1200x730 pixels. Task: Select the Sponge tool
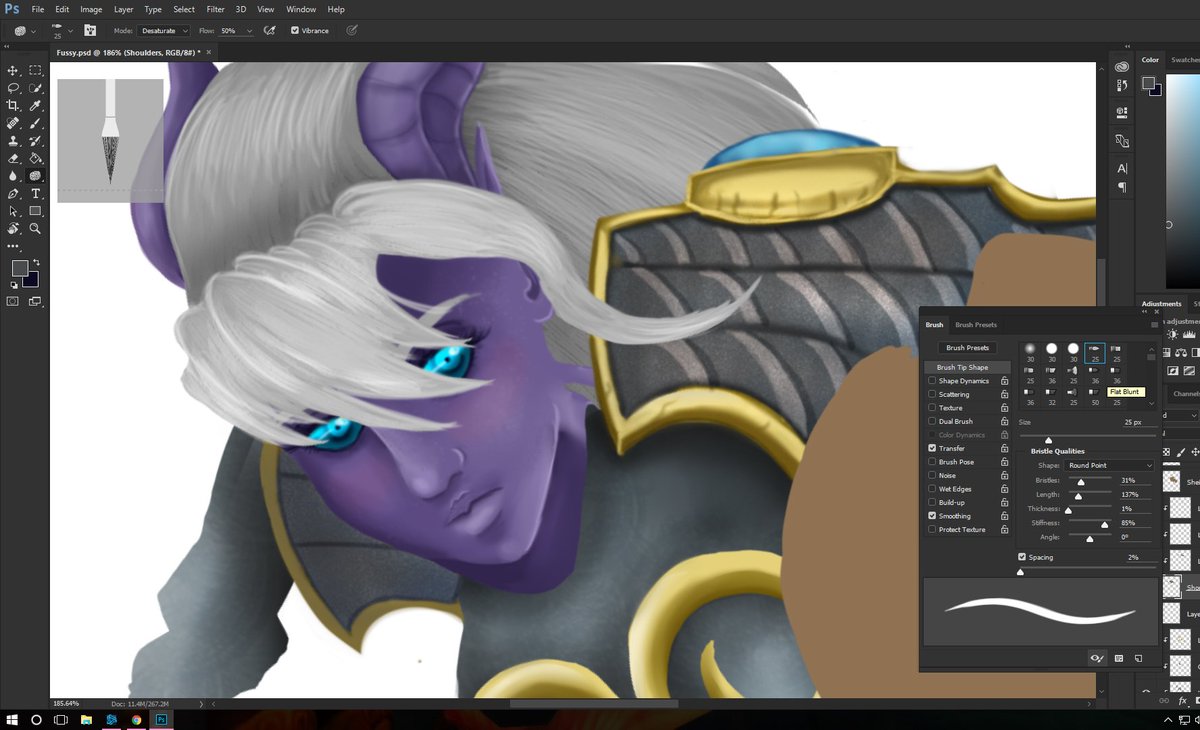tap(35, 175)
